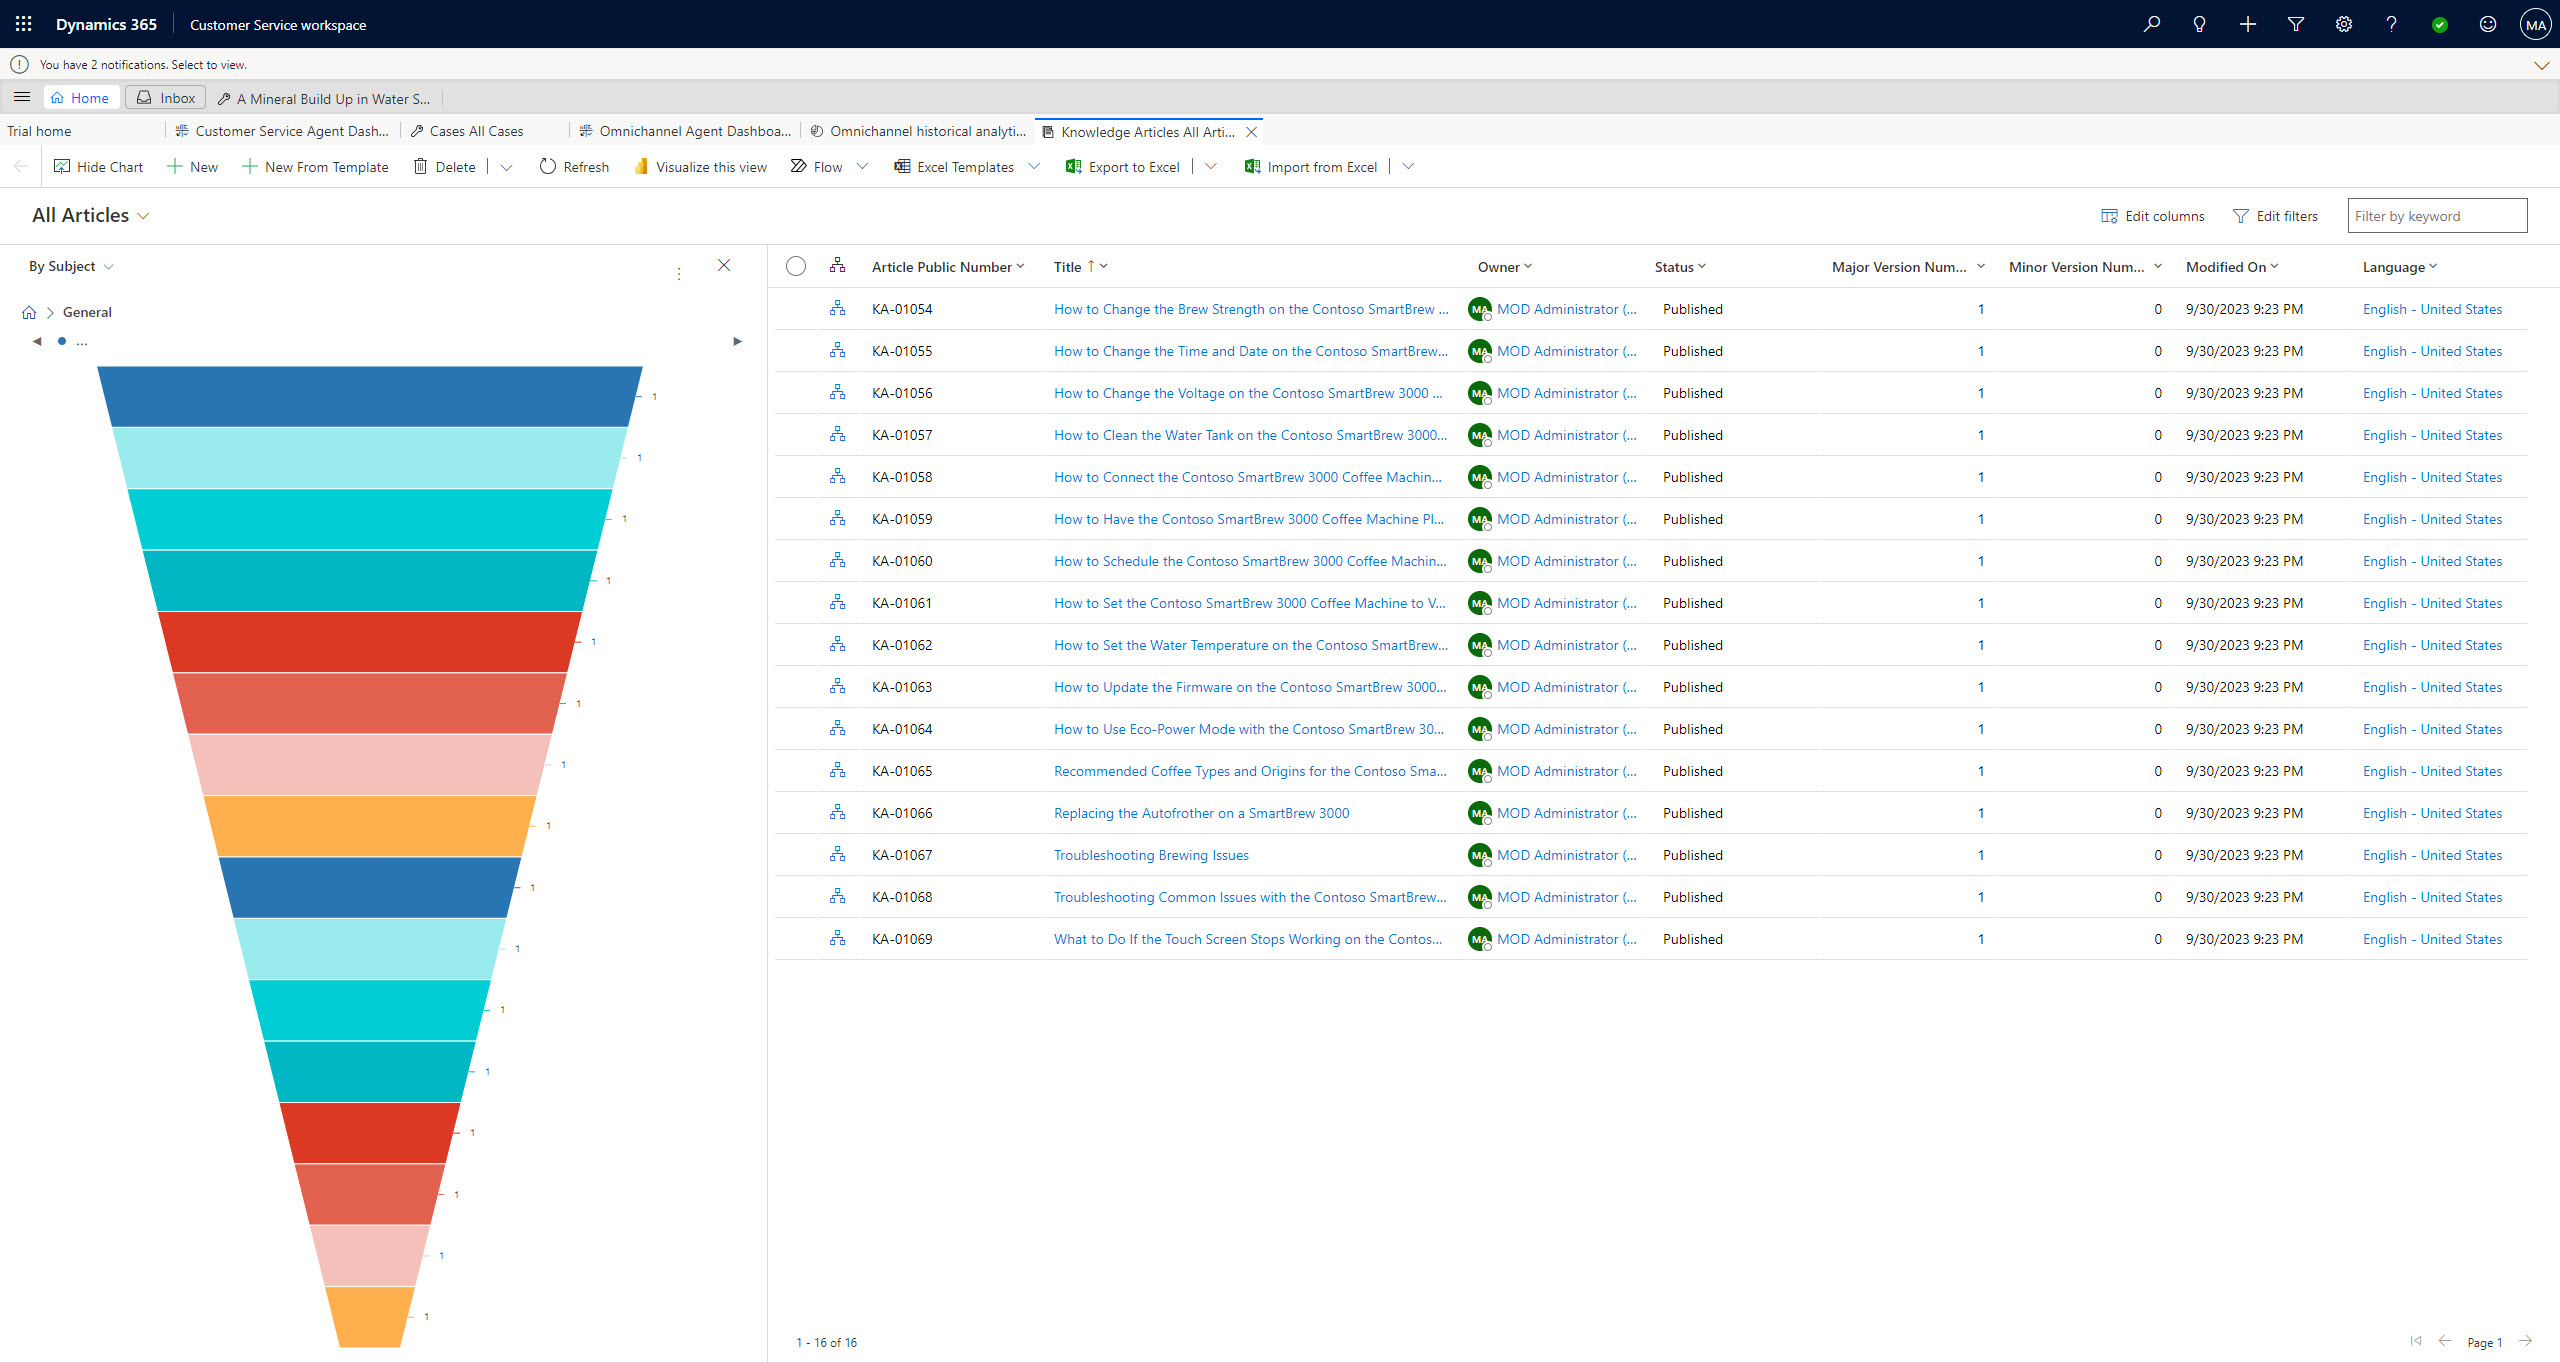Click New From Template button
Image resolution: width=2560 pixels, height=1363 pixels.
(315, 167)
